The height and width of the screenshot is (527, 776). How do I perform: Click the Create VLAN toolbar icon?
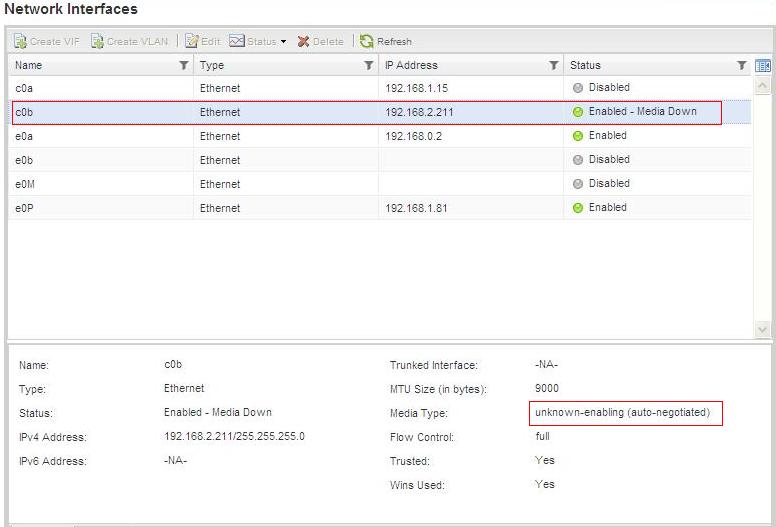tap(98, 41)
